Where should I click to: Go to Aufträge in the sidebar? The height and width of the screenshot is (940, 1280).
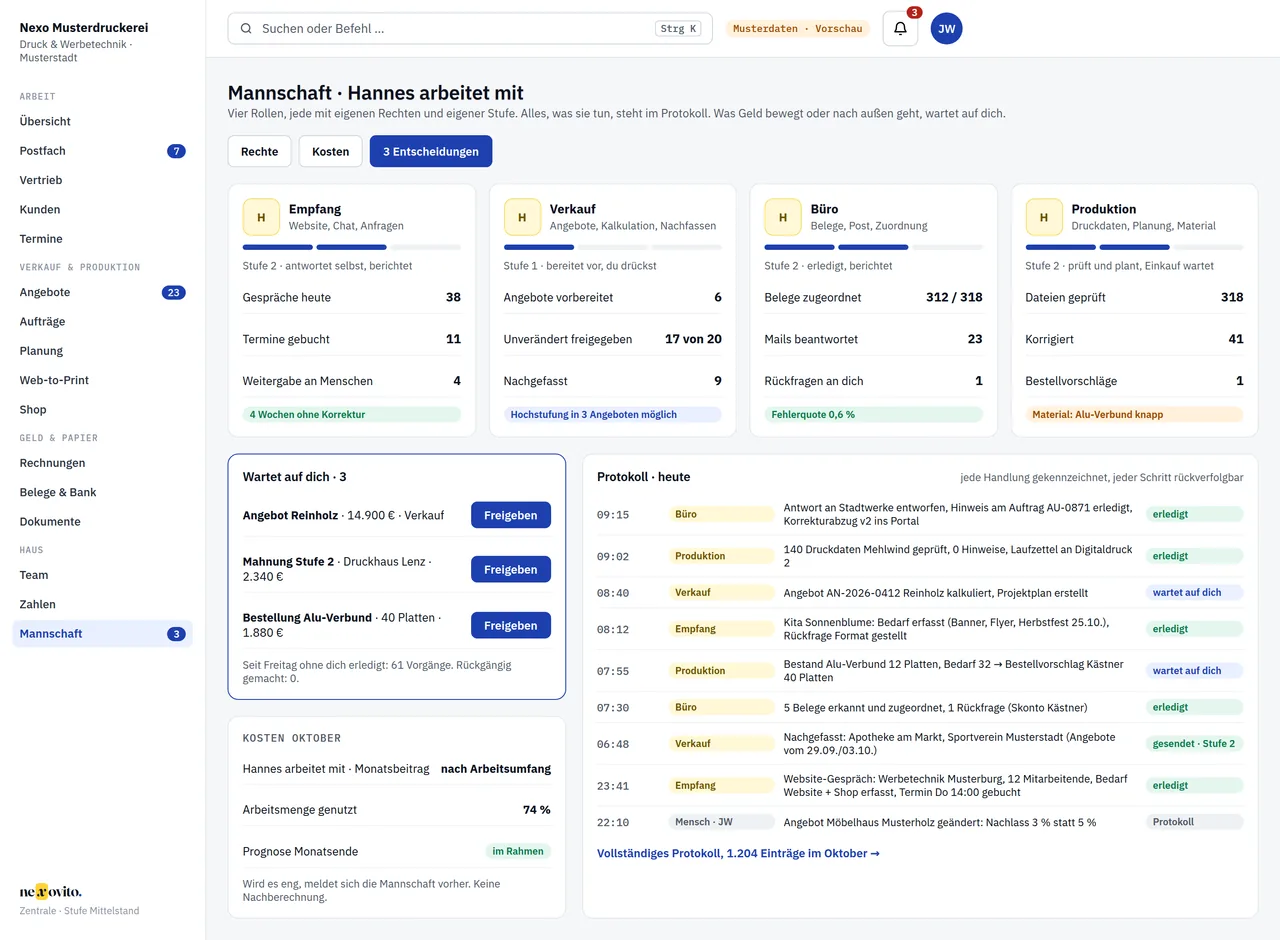[102, 321]
